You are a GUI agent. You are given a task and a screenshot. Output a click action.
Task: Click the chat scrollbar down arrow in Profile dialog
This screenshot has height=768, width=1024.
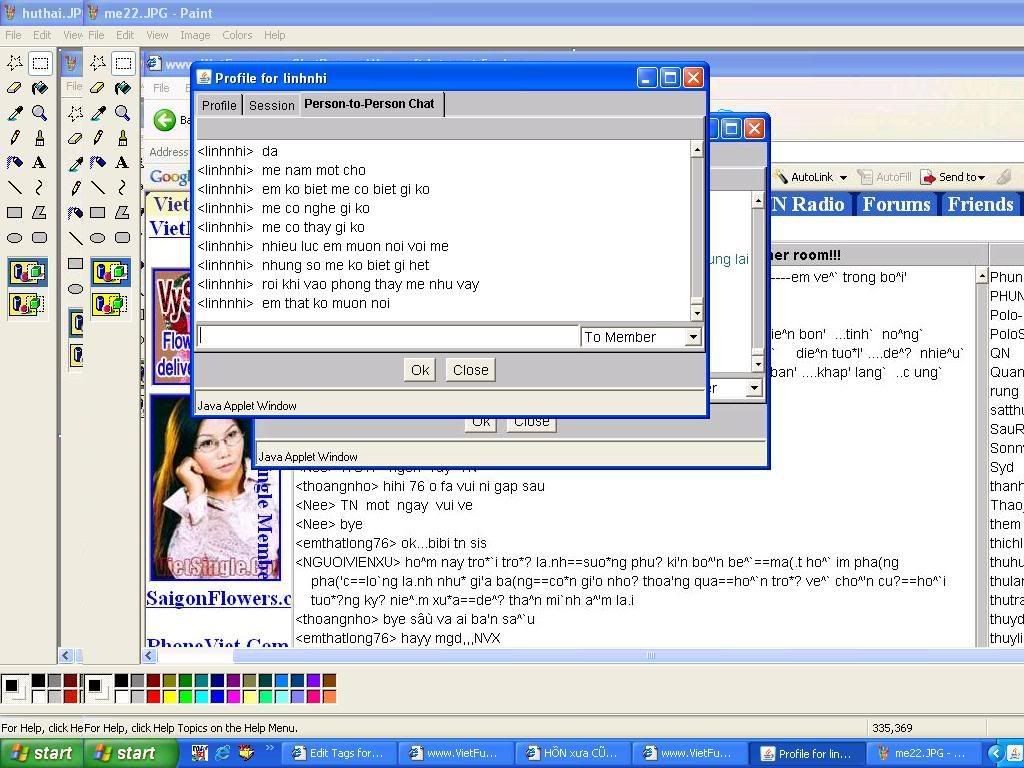point(697,313)
